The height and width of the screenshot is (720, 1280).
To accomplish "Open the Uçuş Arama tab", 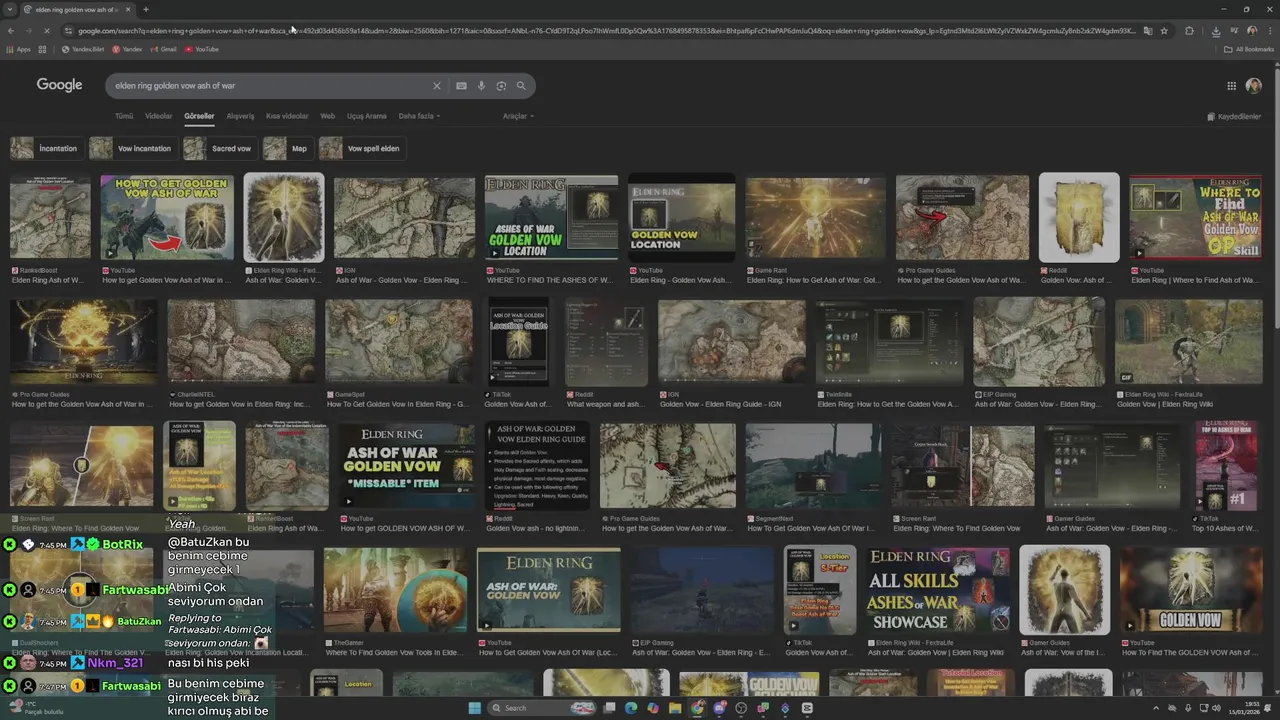I will click(x=366, y=116).
